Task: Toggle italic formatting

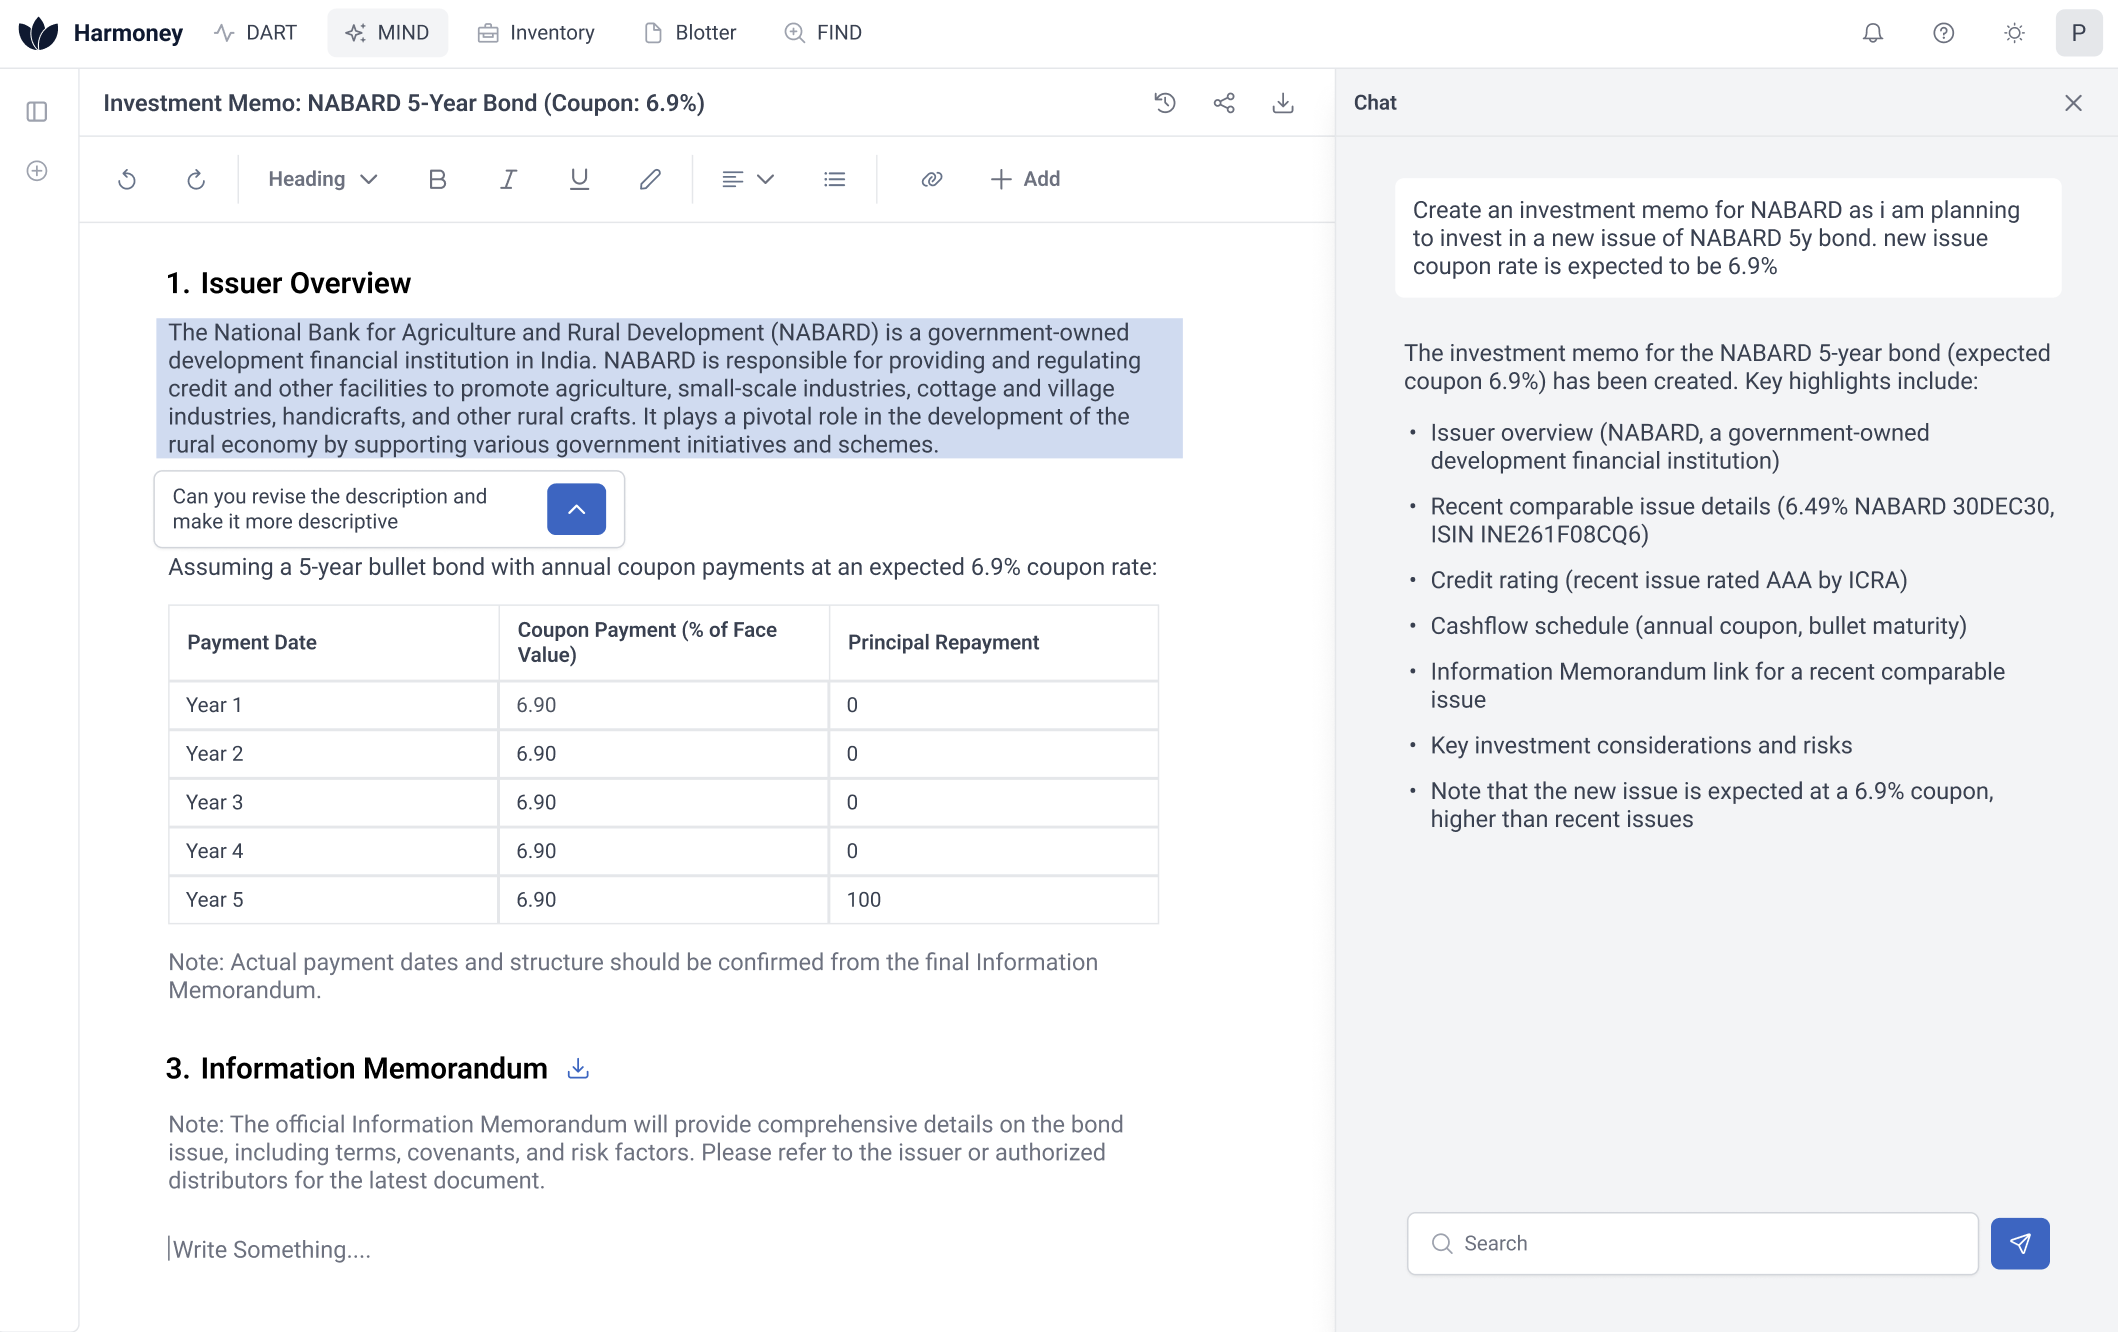Action: [508, 179]
